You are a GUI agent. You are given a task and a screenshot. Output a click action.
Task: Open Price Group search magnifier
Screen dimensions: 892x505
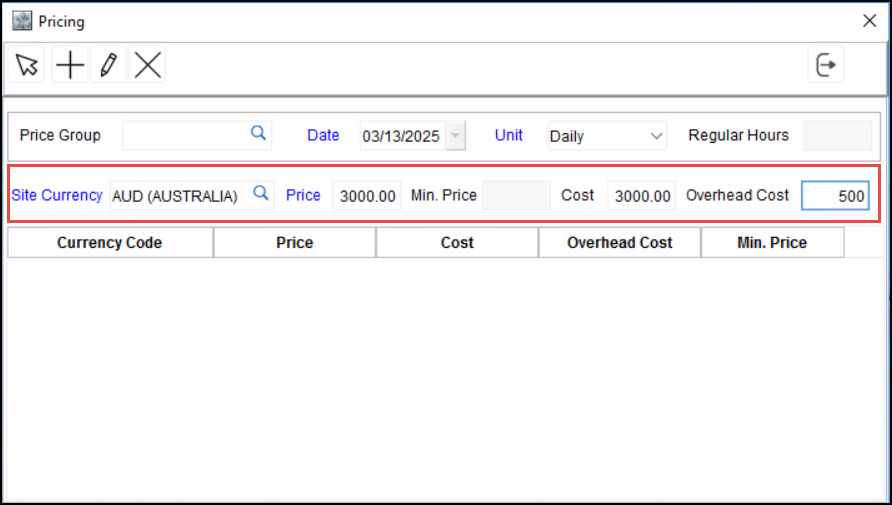point(258,134)
